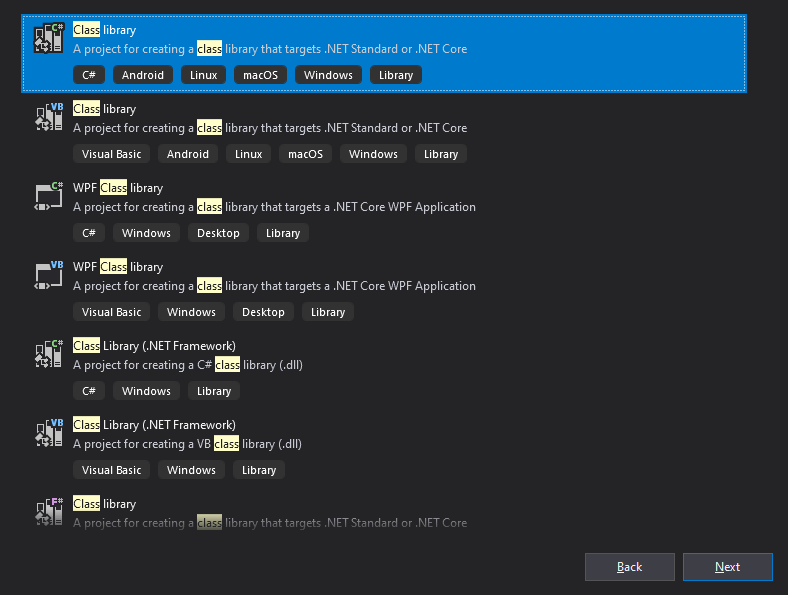Click C# WPF Class library description text

274,207
